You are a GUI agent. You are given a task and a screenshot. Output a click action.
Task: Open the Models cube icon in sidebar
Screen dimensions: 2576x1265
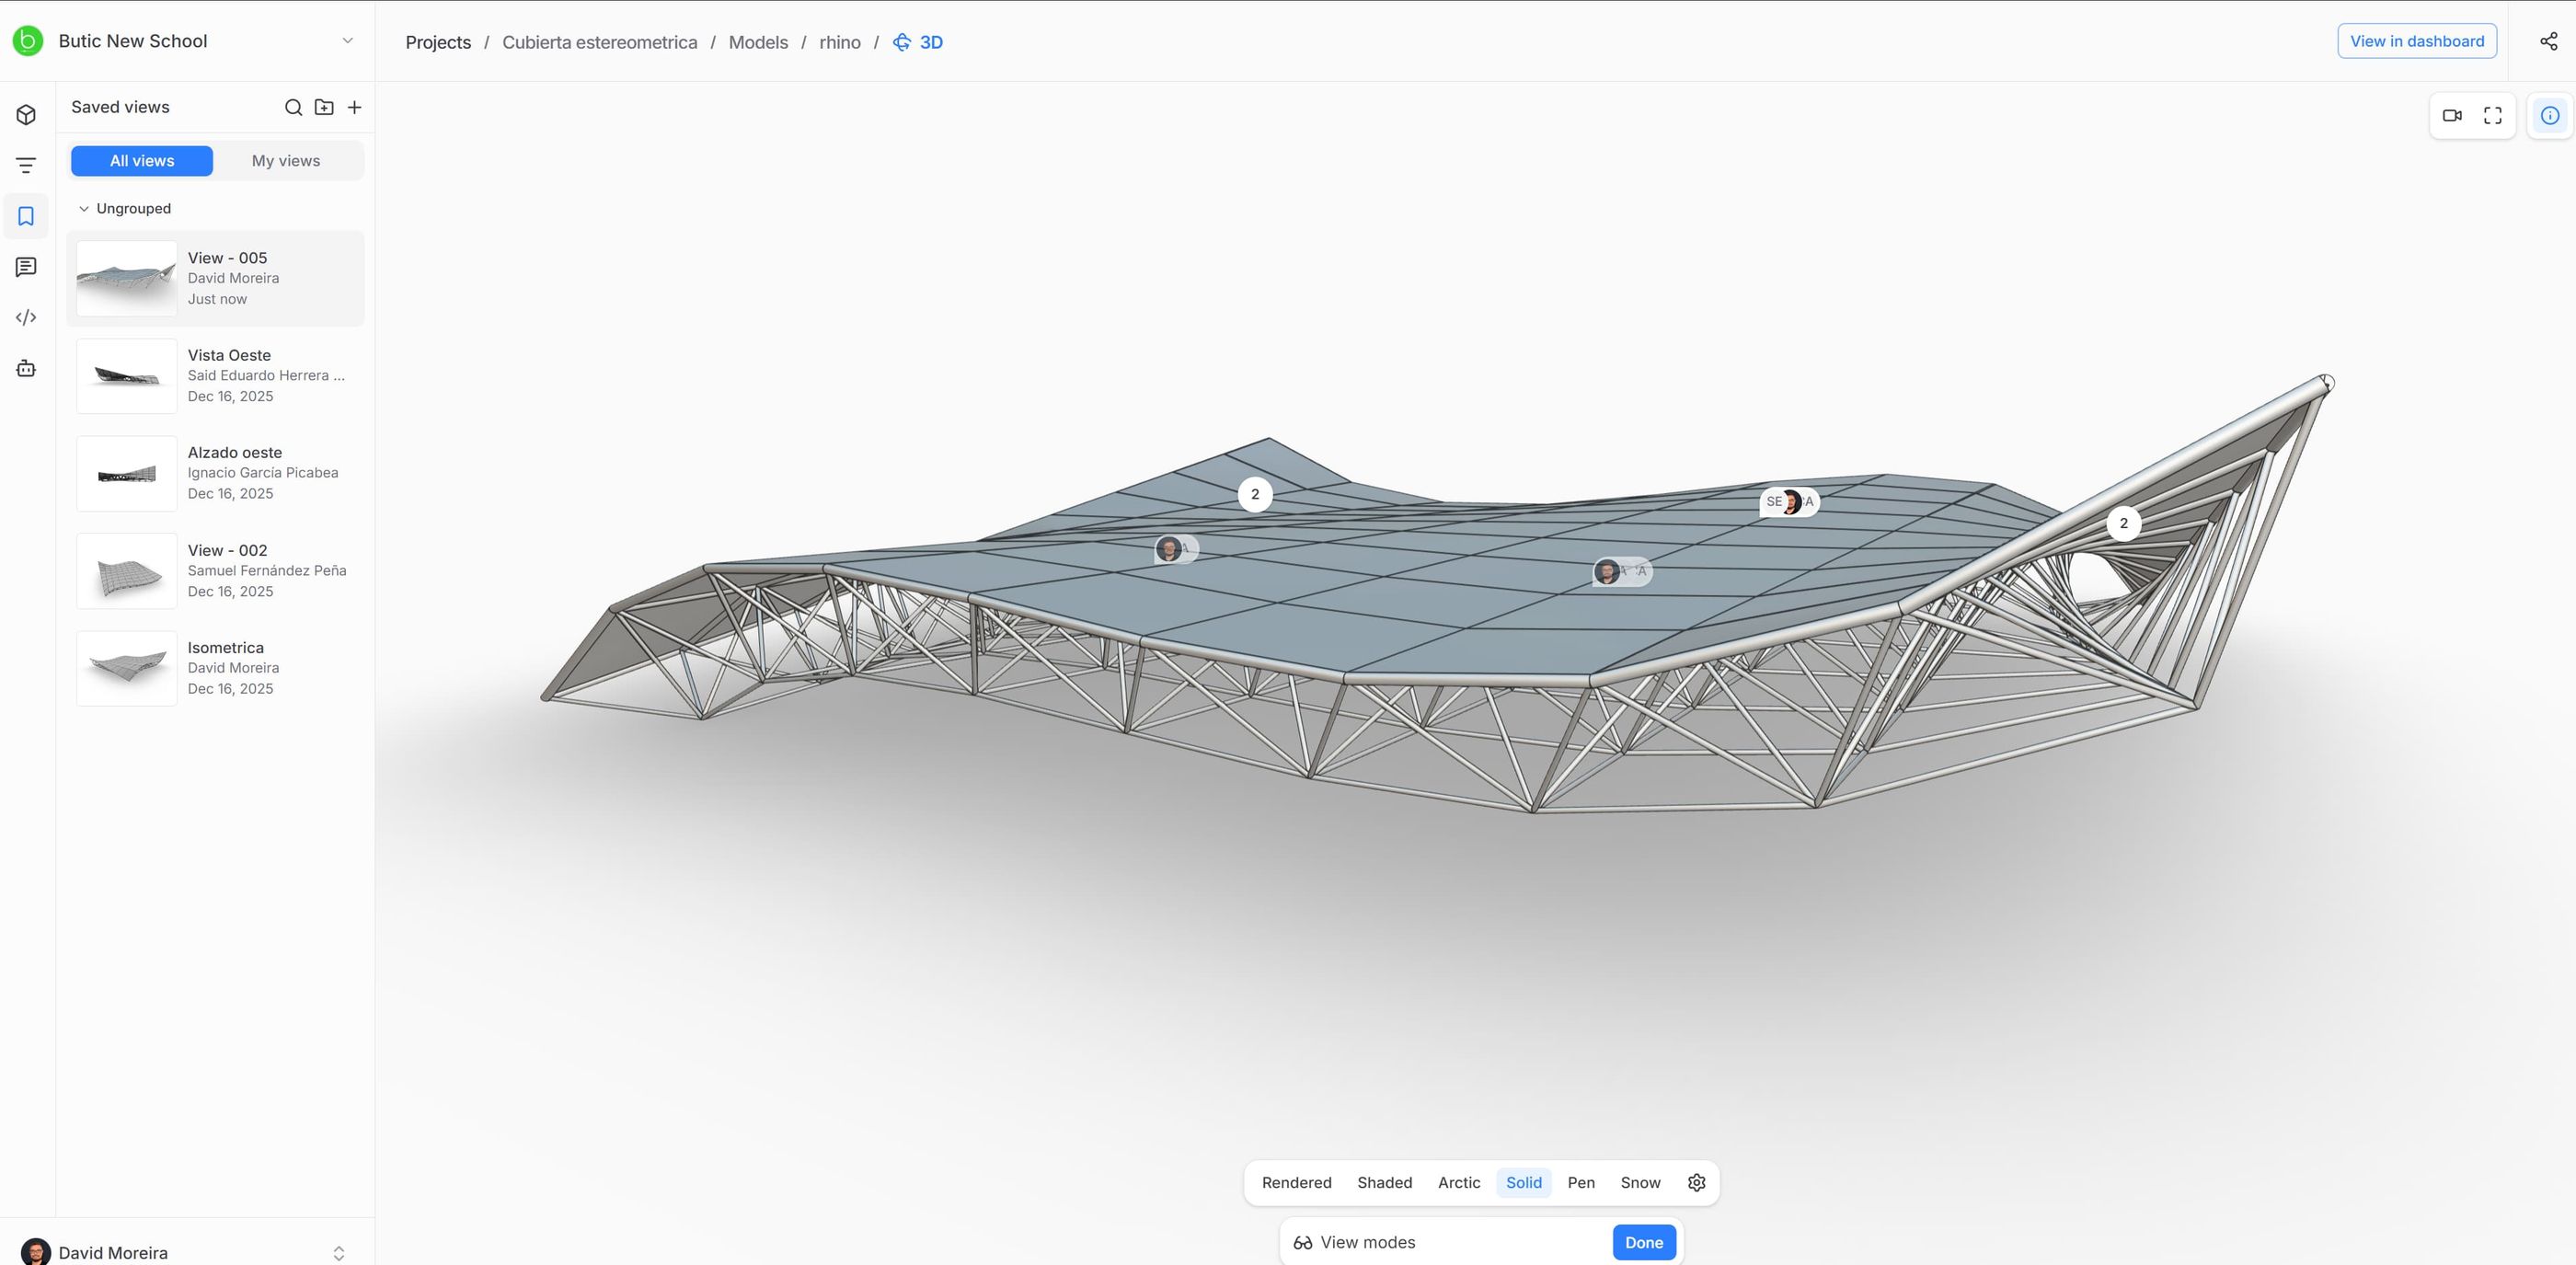coord(26,115)
